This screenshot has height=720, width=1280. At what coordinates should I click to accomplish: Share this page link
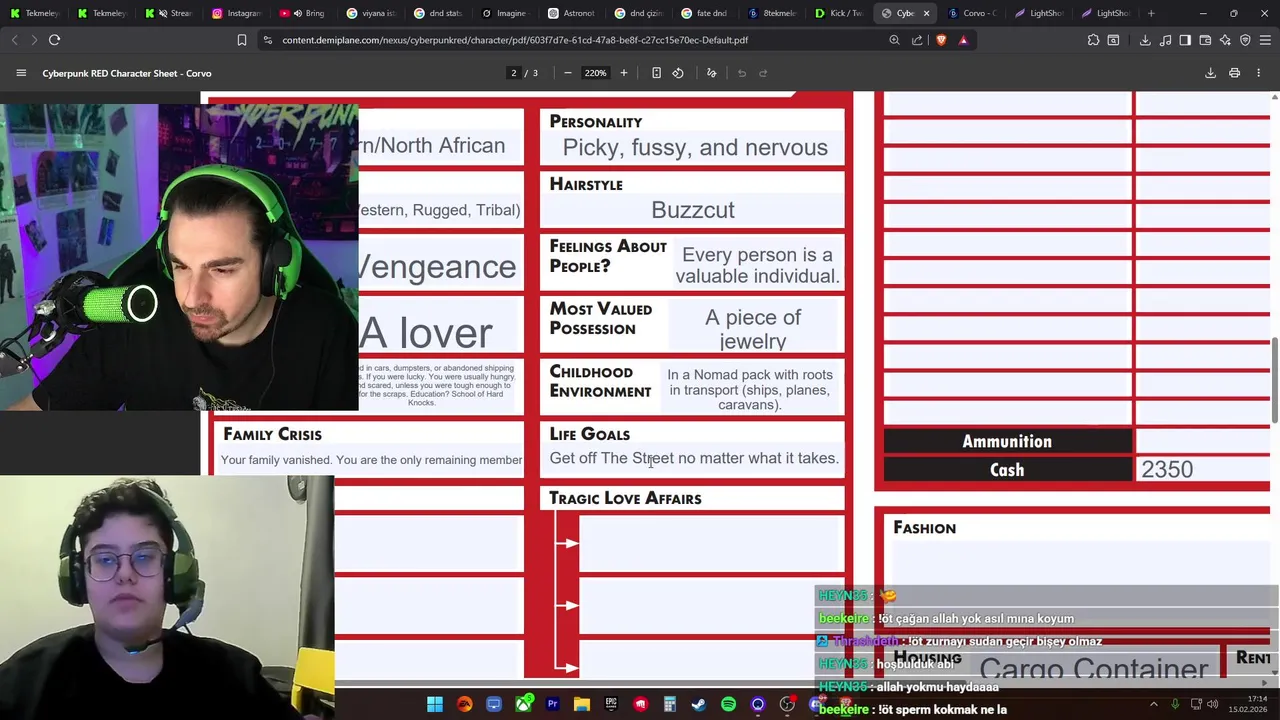click(x=917, y=40)
